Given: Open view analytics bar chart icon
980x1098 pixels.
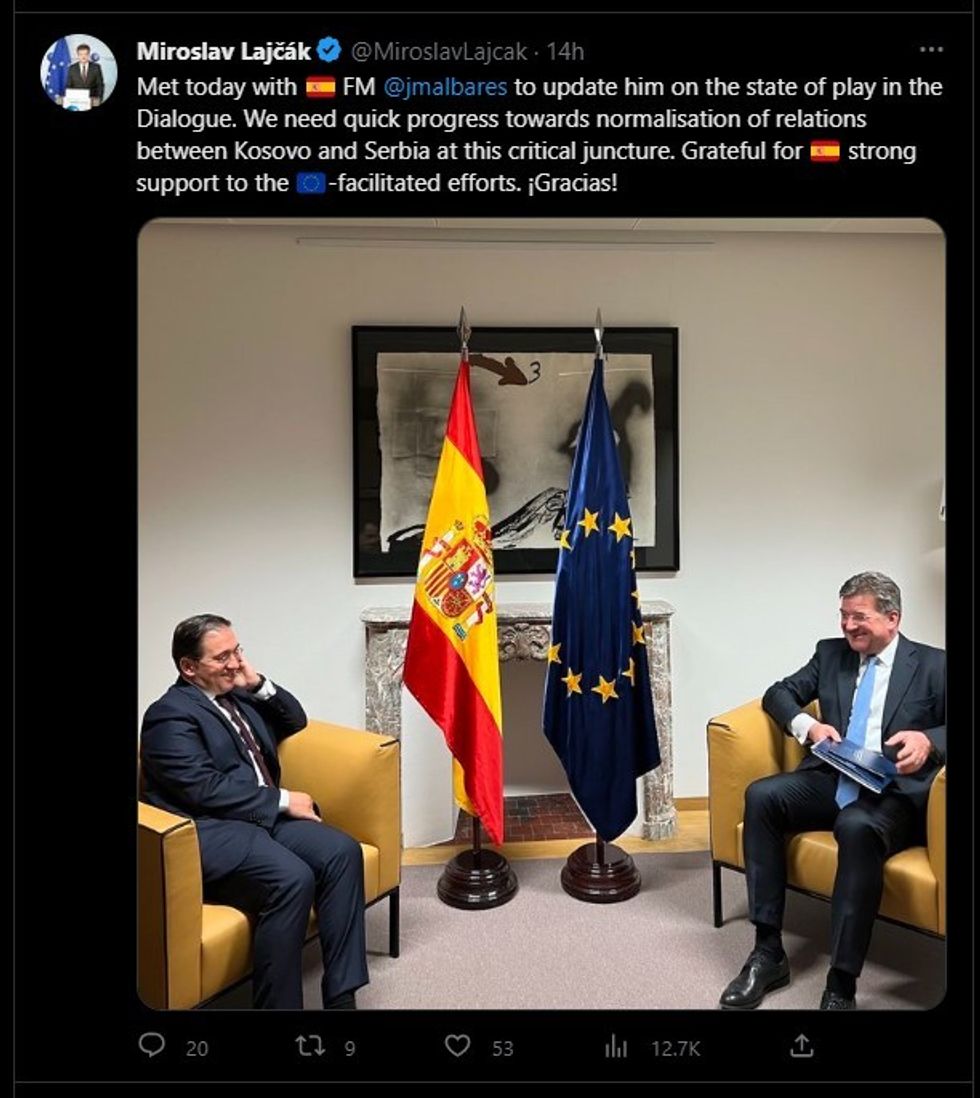Looking at the screenshot, I should (616, 1047).
